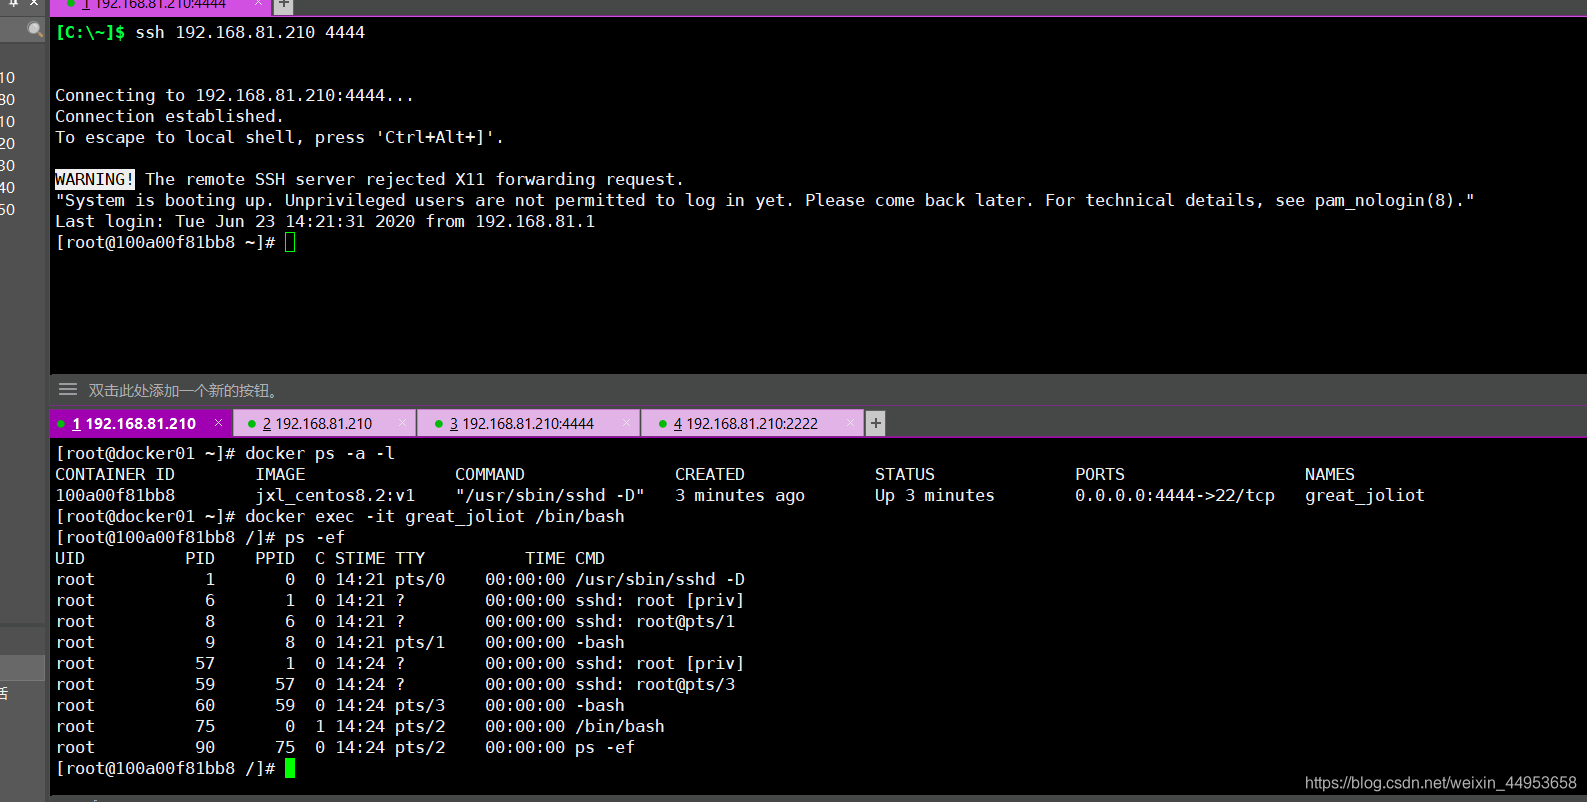Click the 'docker ps -a -l' command text
Screen dimensions: 1587x802
click(320, 453)
